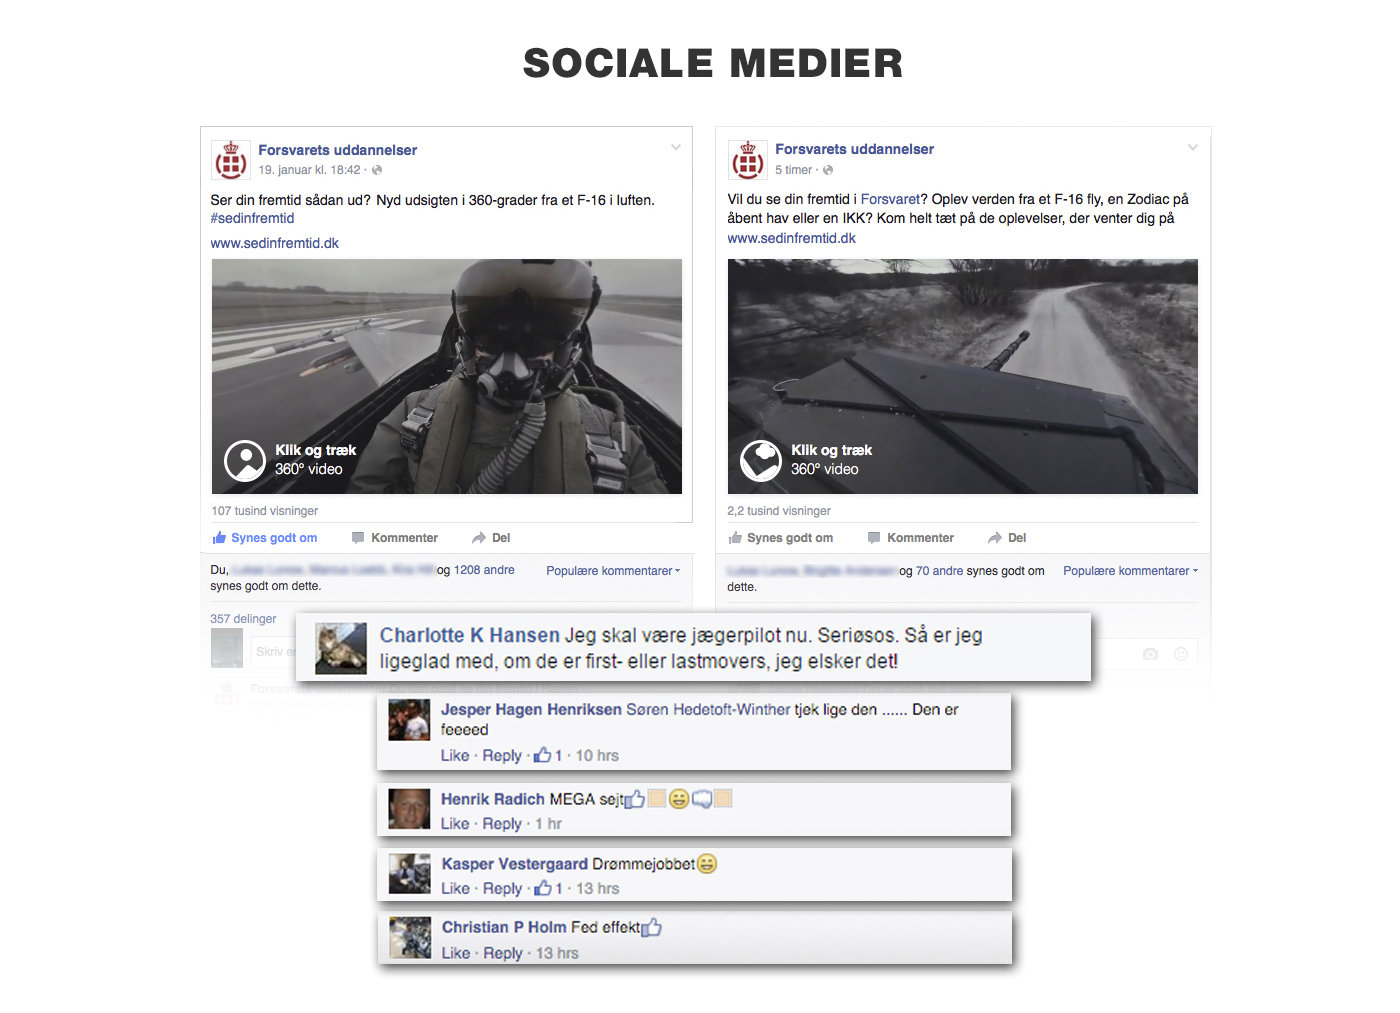Viewport: 1400px width, 1013px height.
Task: Click Del on the right post
Action: (1007, 538)
